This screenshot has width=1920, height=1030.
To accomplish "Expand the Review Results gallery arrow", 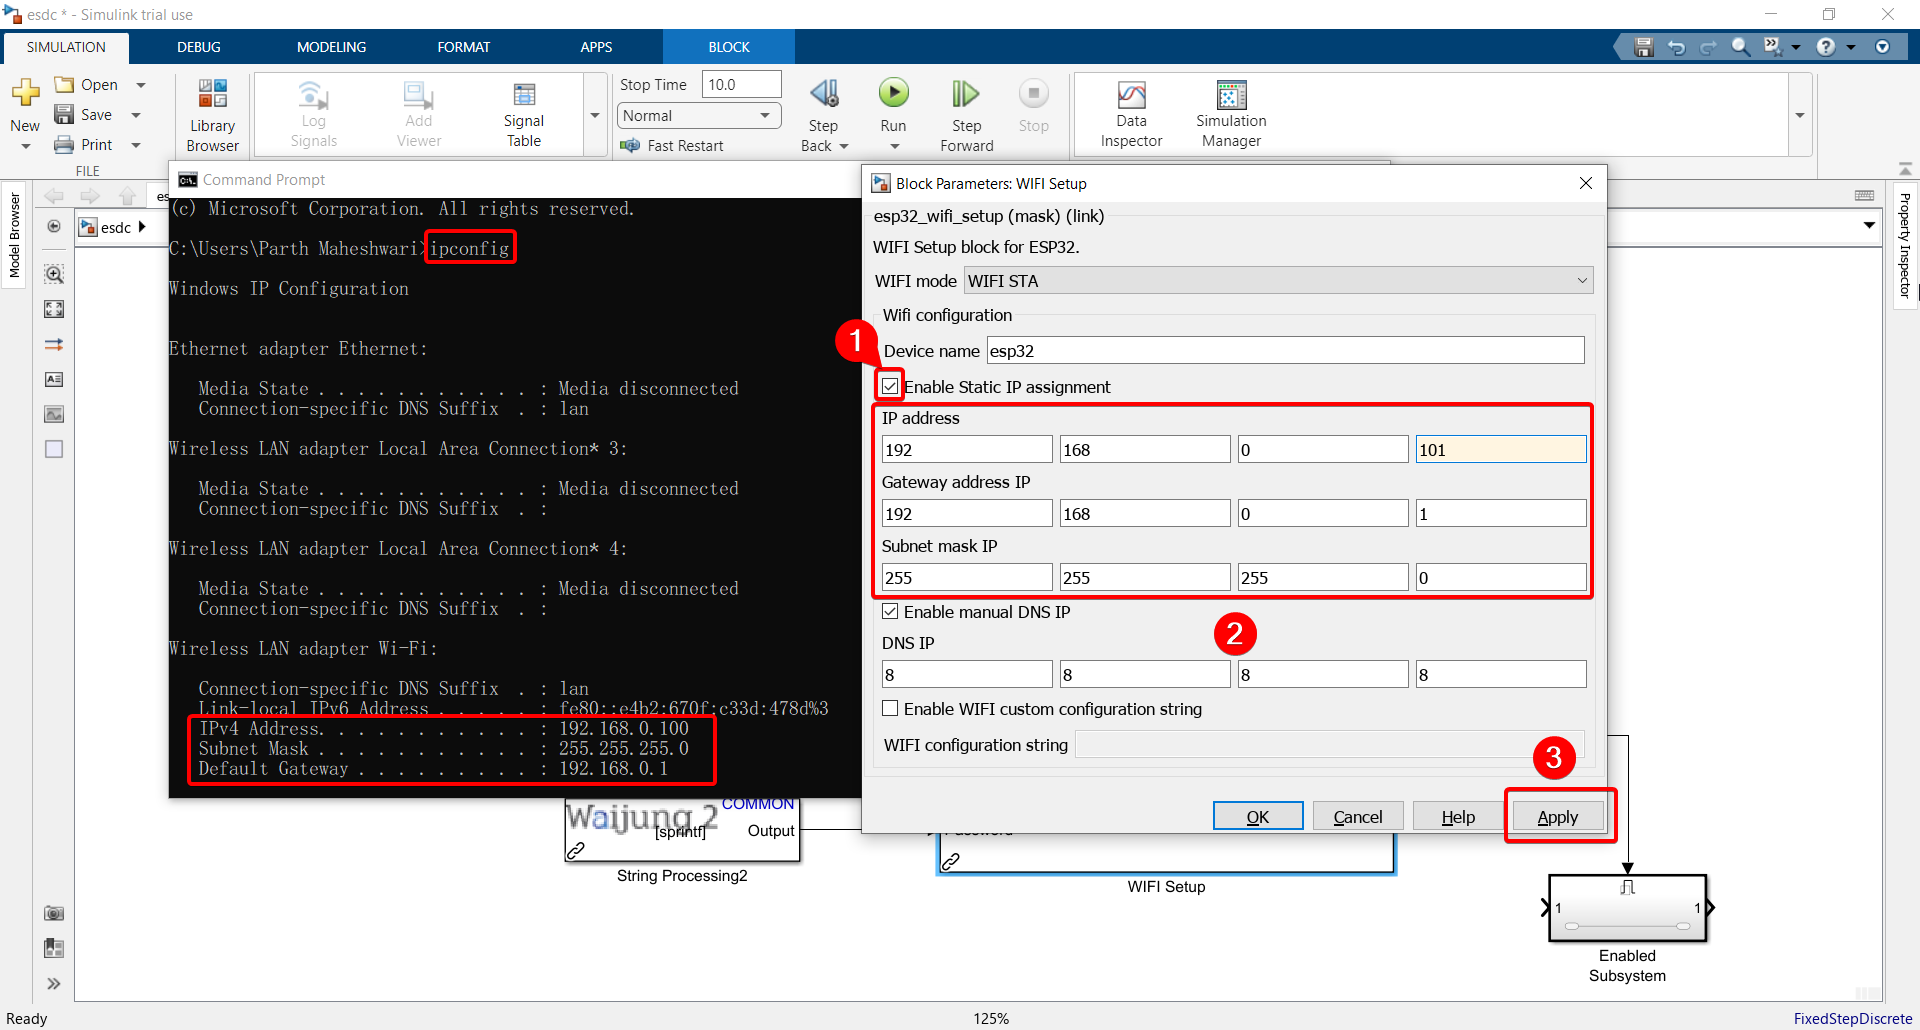I will pos(1800,115).
